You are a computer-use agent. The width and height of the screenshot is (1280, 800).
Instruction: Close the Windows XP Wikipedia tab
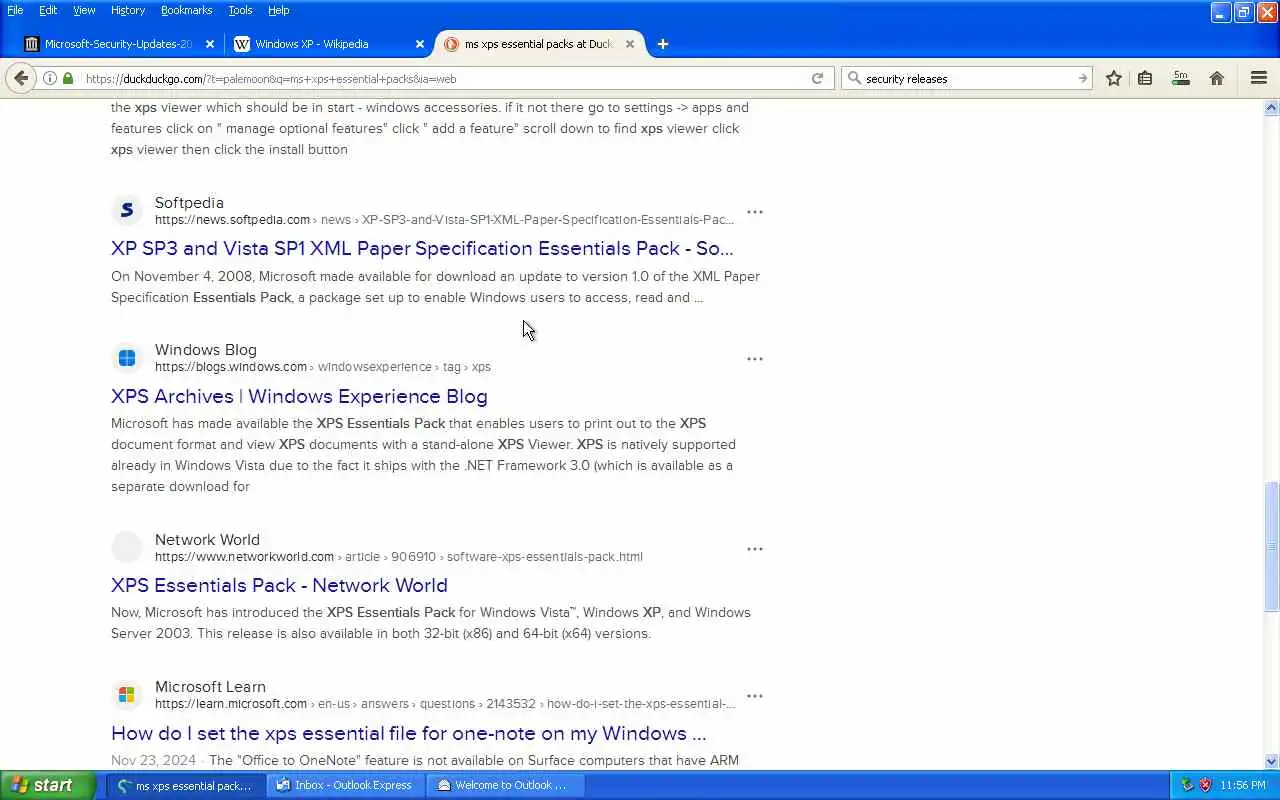(420, 44)
